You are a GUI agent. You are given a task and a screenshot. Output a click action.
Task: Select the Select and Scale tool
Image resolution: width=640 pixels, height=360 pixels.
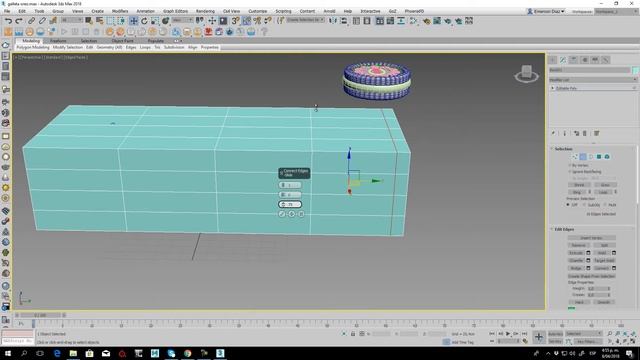click(155, 21)
